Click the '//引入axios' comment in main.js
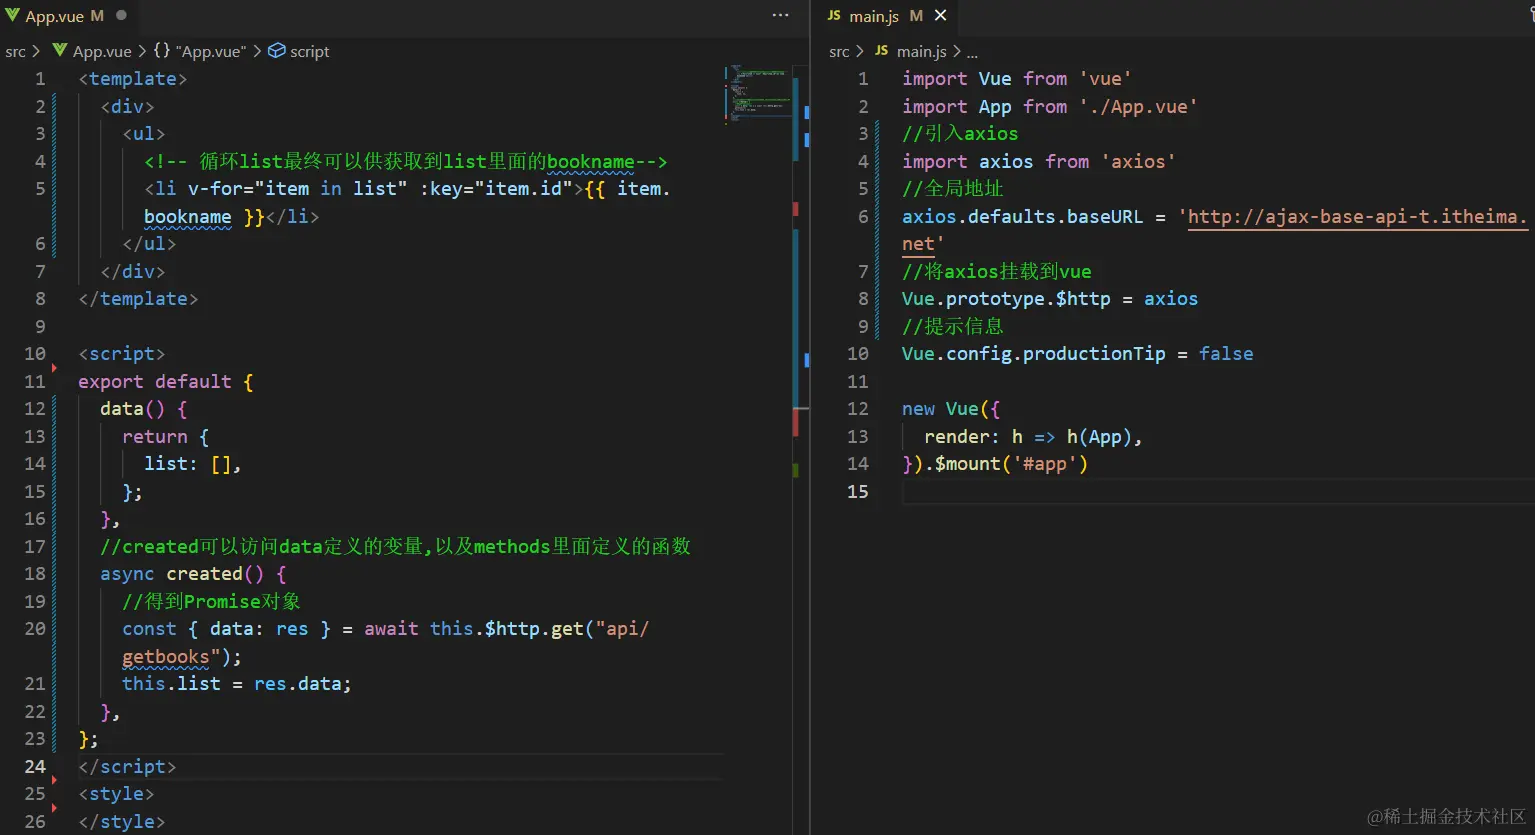The image size is (1535, 835). tap(960, 134)
